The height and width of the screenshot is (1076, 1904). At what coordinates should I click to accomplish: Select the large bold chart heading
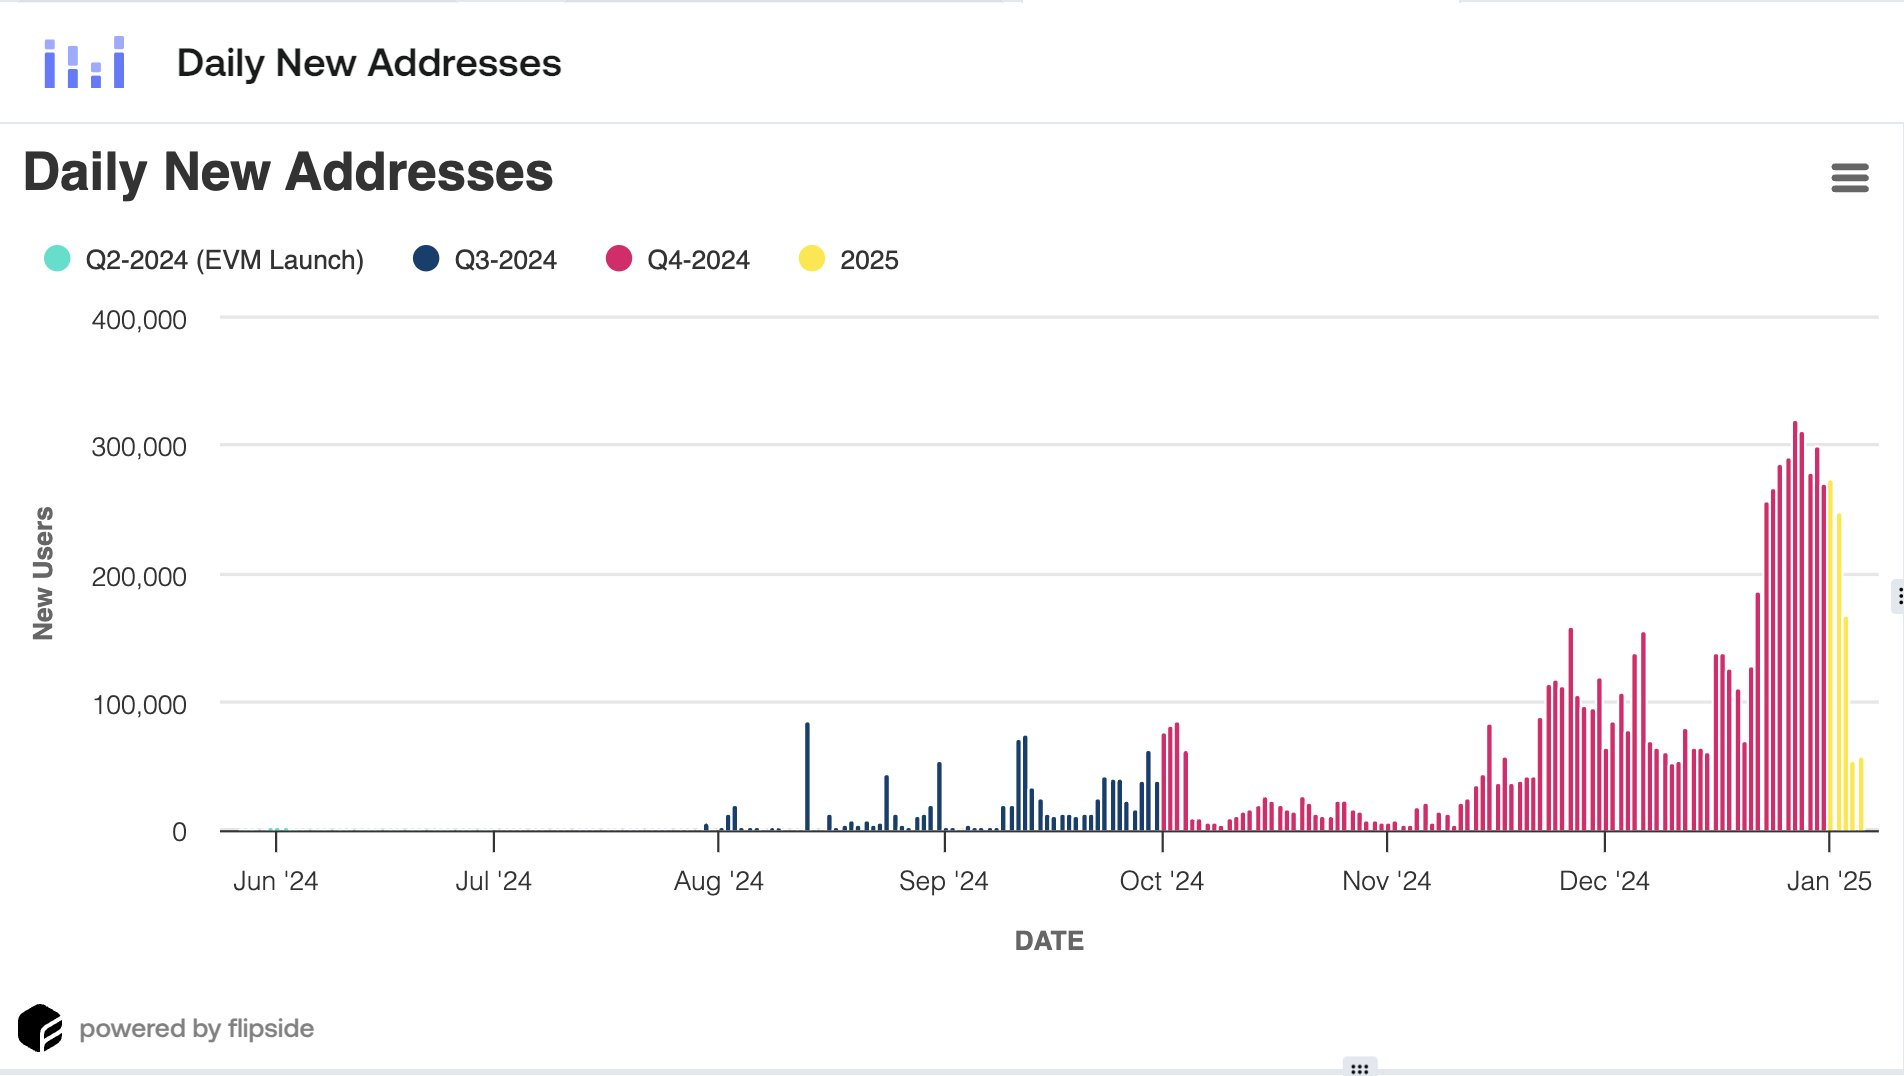click(288, 172)
